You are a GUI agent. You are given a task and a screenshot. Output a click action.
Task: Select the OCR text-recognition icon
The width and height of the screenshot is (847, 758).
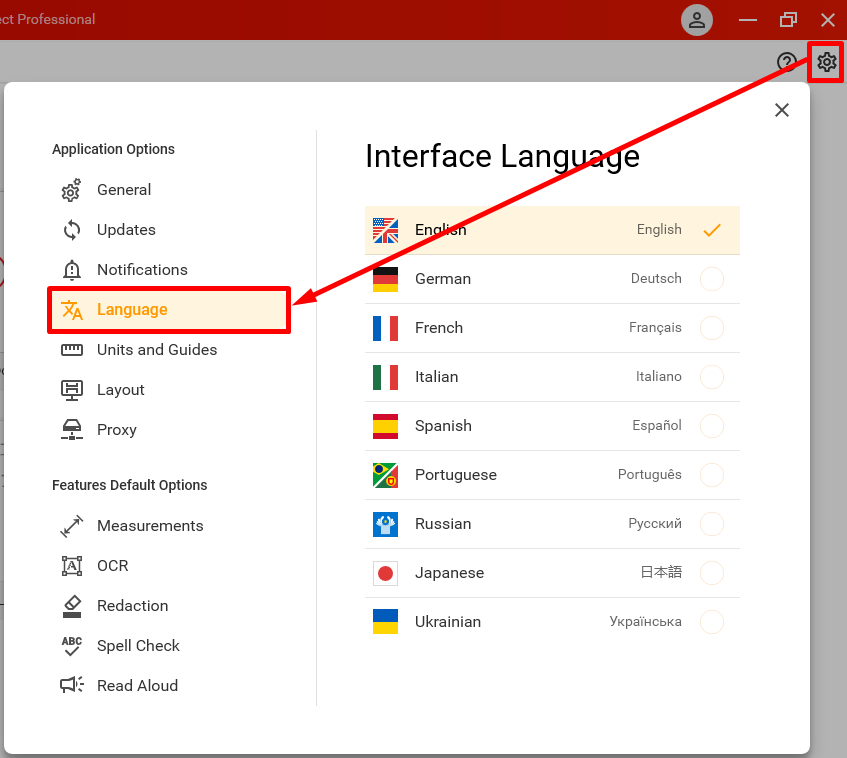71,565
